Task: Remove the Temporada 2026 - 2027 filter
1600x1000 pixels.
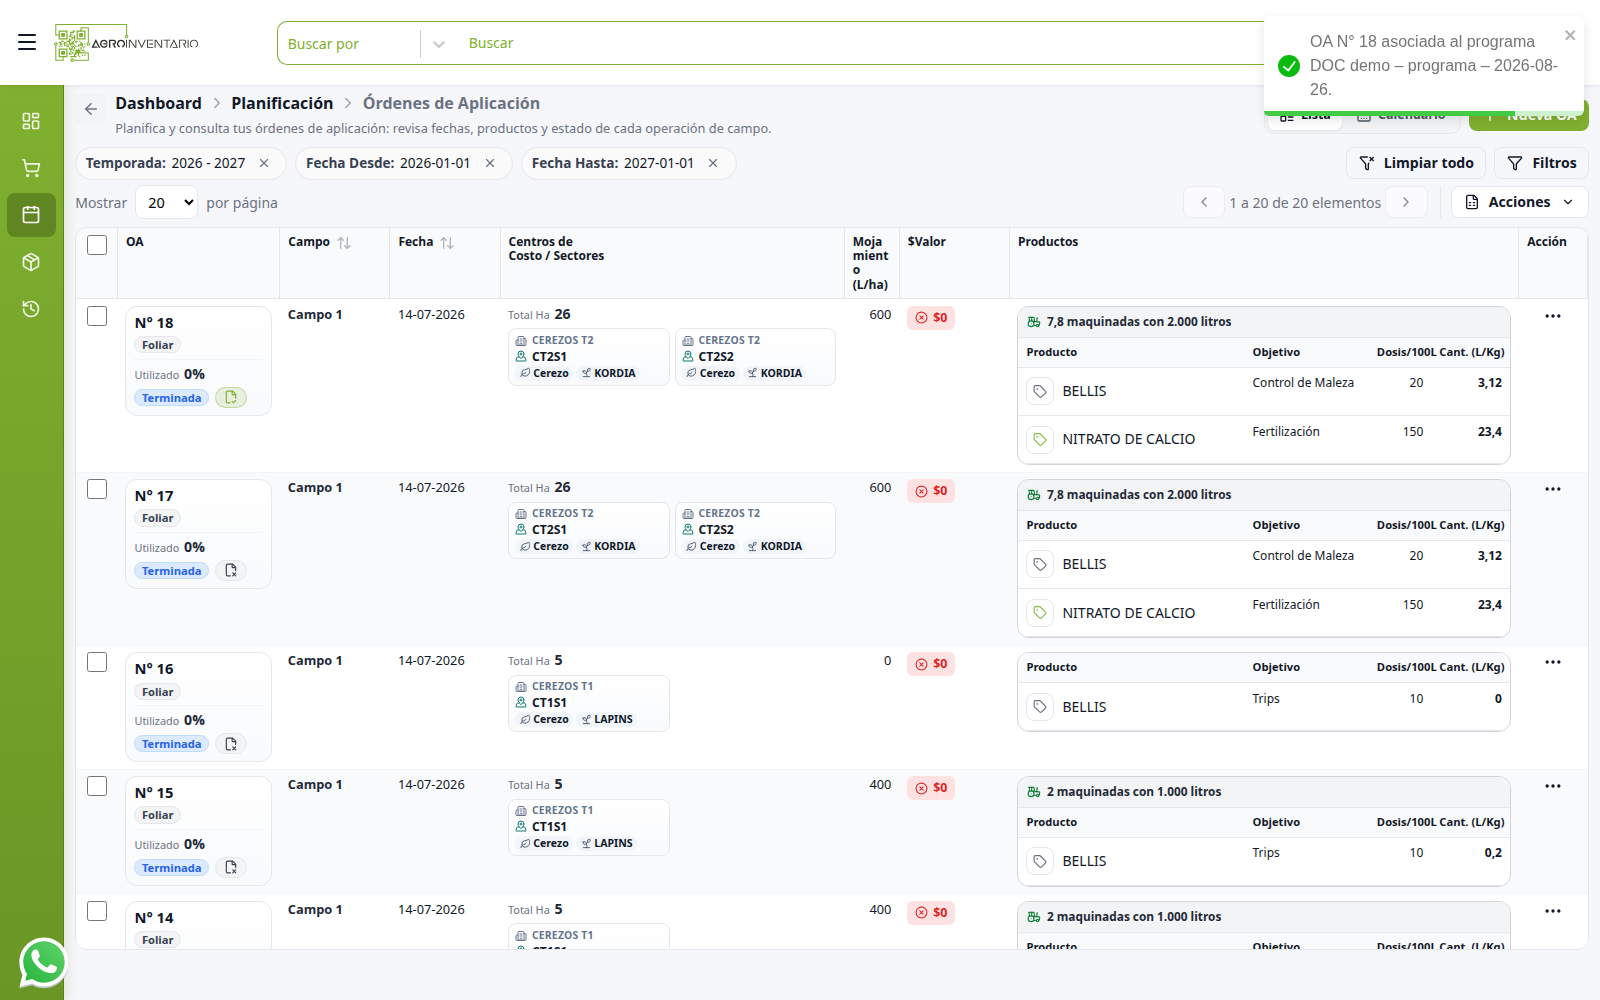Action: pyautogui.click(x=264, y=163)
